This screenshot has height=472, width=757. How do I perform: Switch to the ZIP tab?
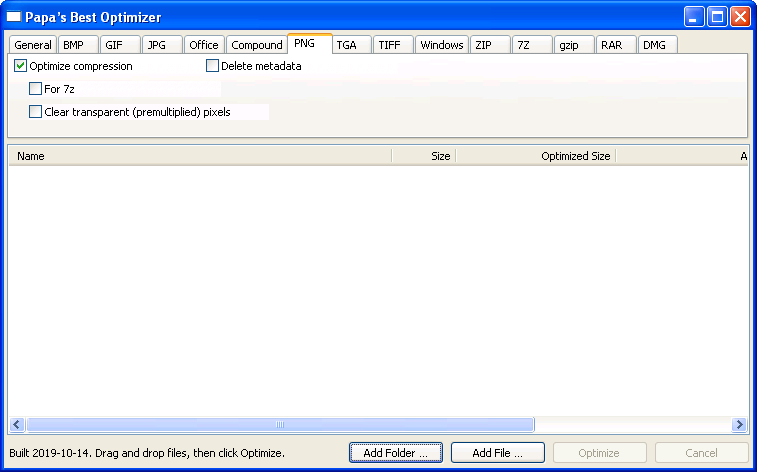point(483,45)
